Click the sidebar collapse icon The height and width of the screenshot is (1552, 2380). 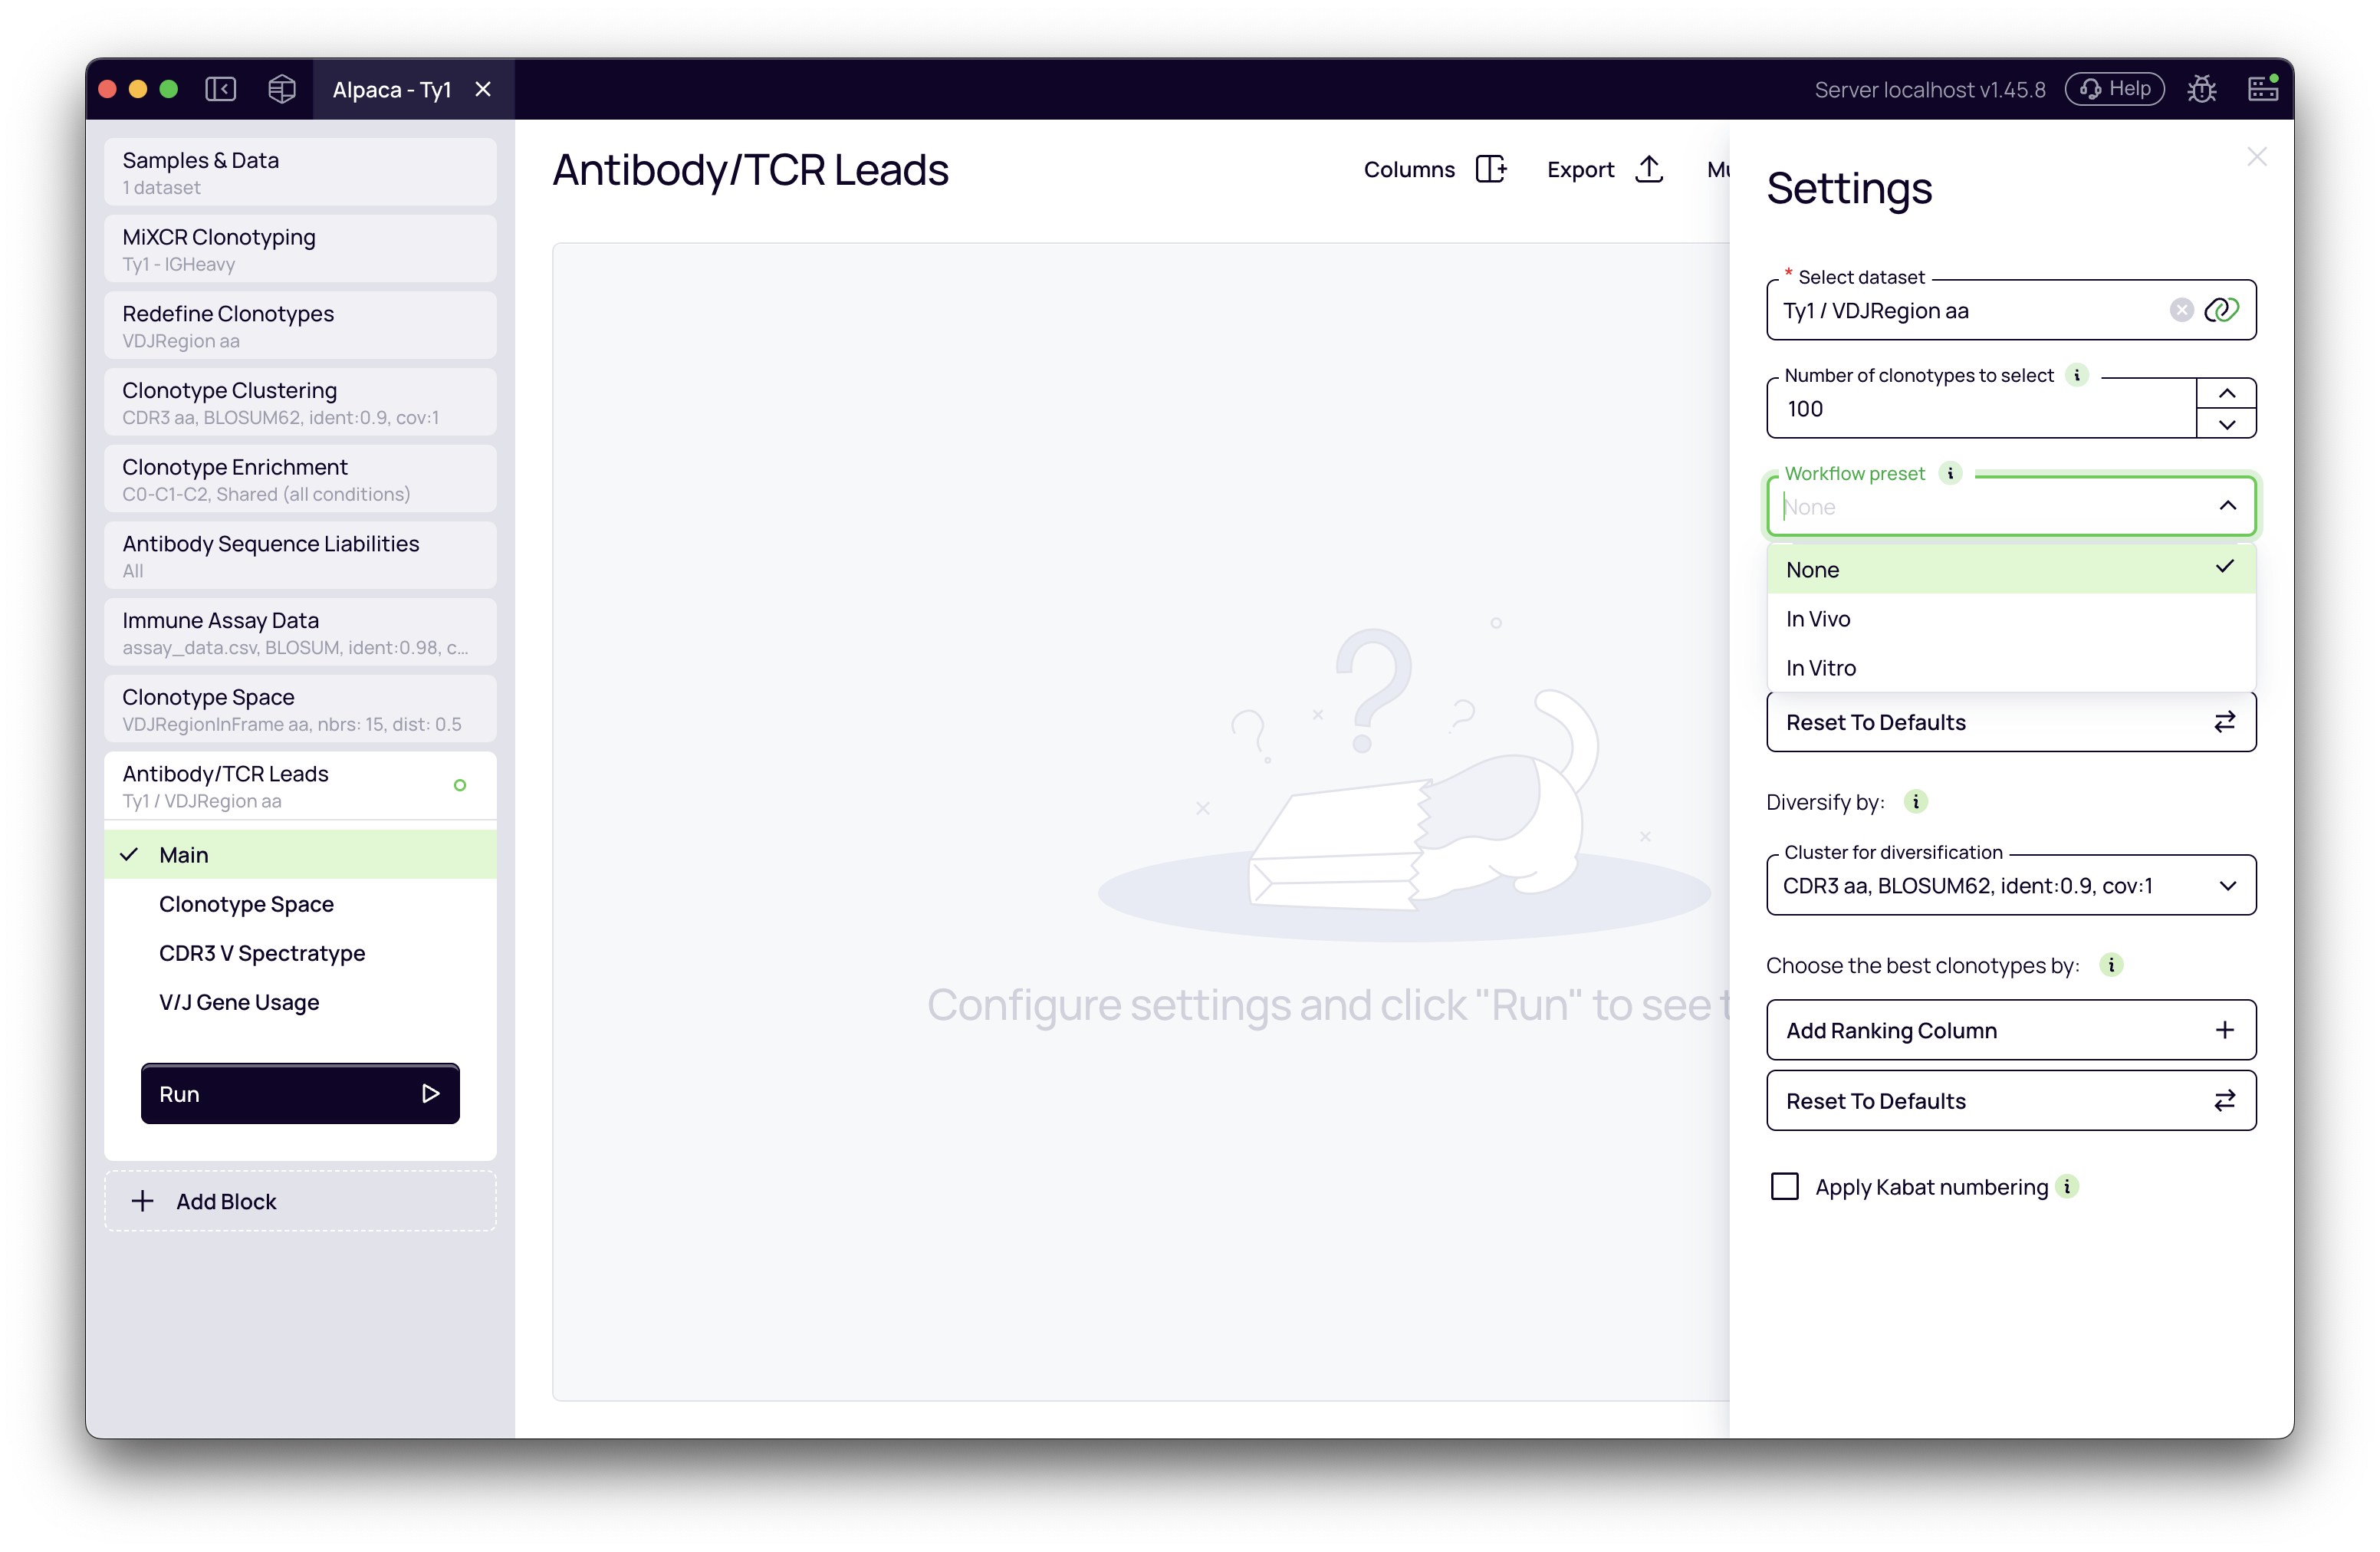221,89
